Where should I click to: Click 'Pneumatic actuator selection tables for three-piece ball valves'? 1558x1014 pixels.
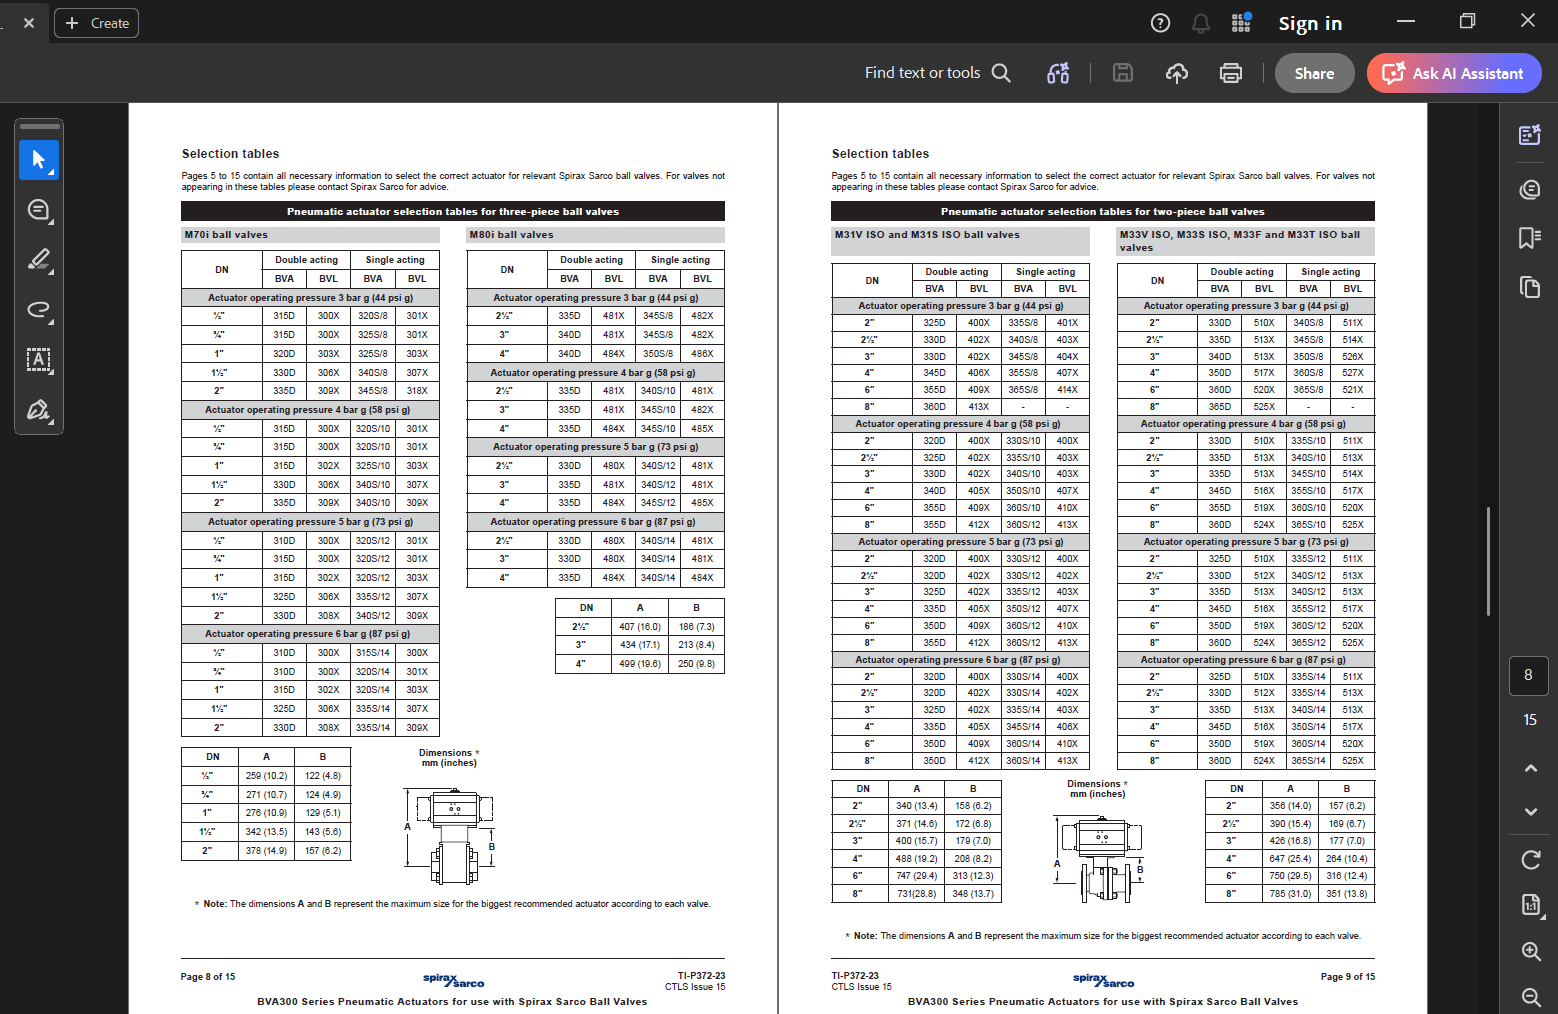(x=453, y=212)
